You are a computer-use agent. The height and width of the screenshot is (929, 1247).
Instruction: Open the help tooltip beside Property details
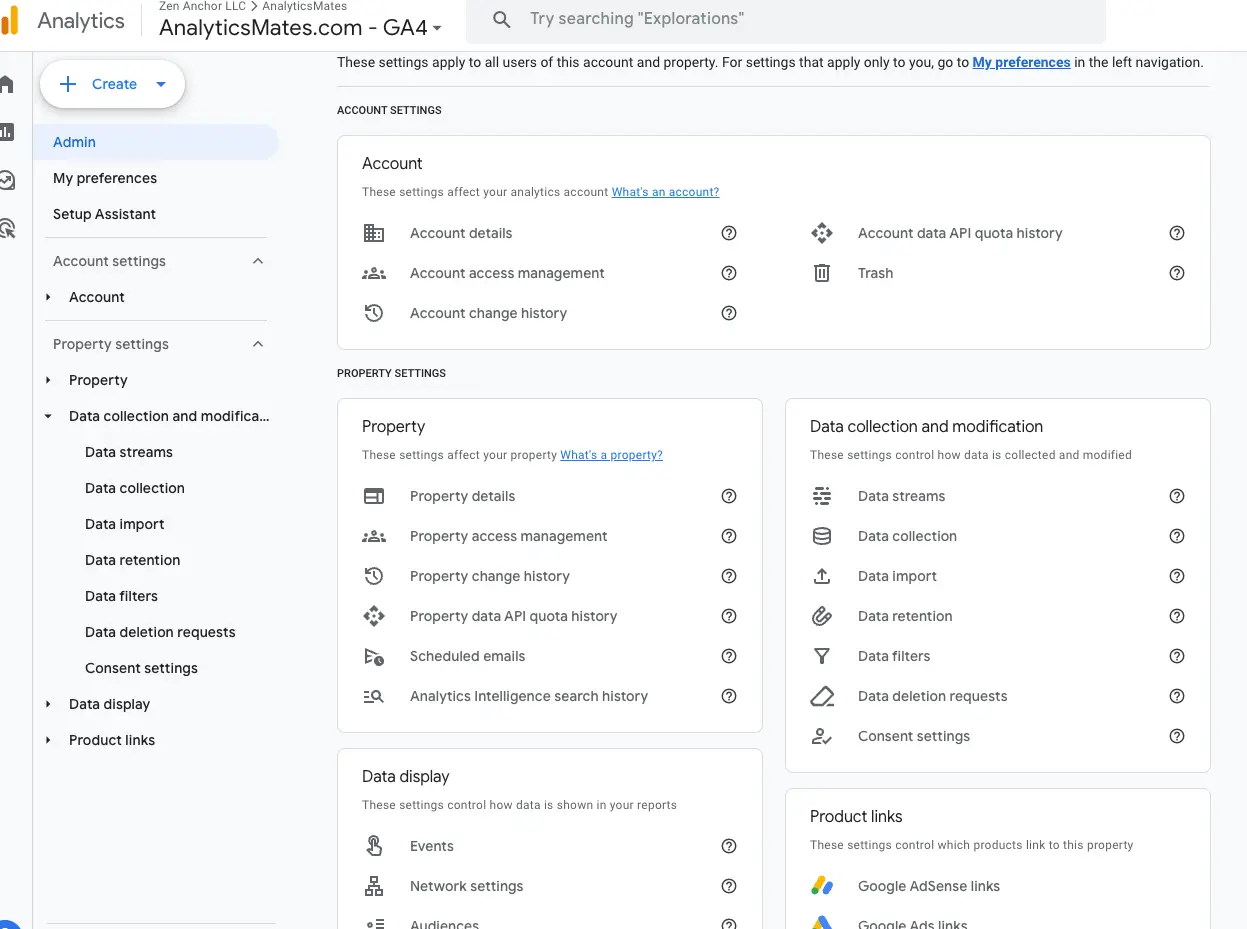point(729,496)
